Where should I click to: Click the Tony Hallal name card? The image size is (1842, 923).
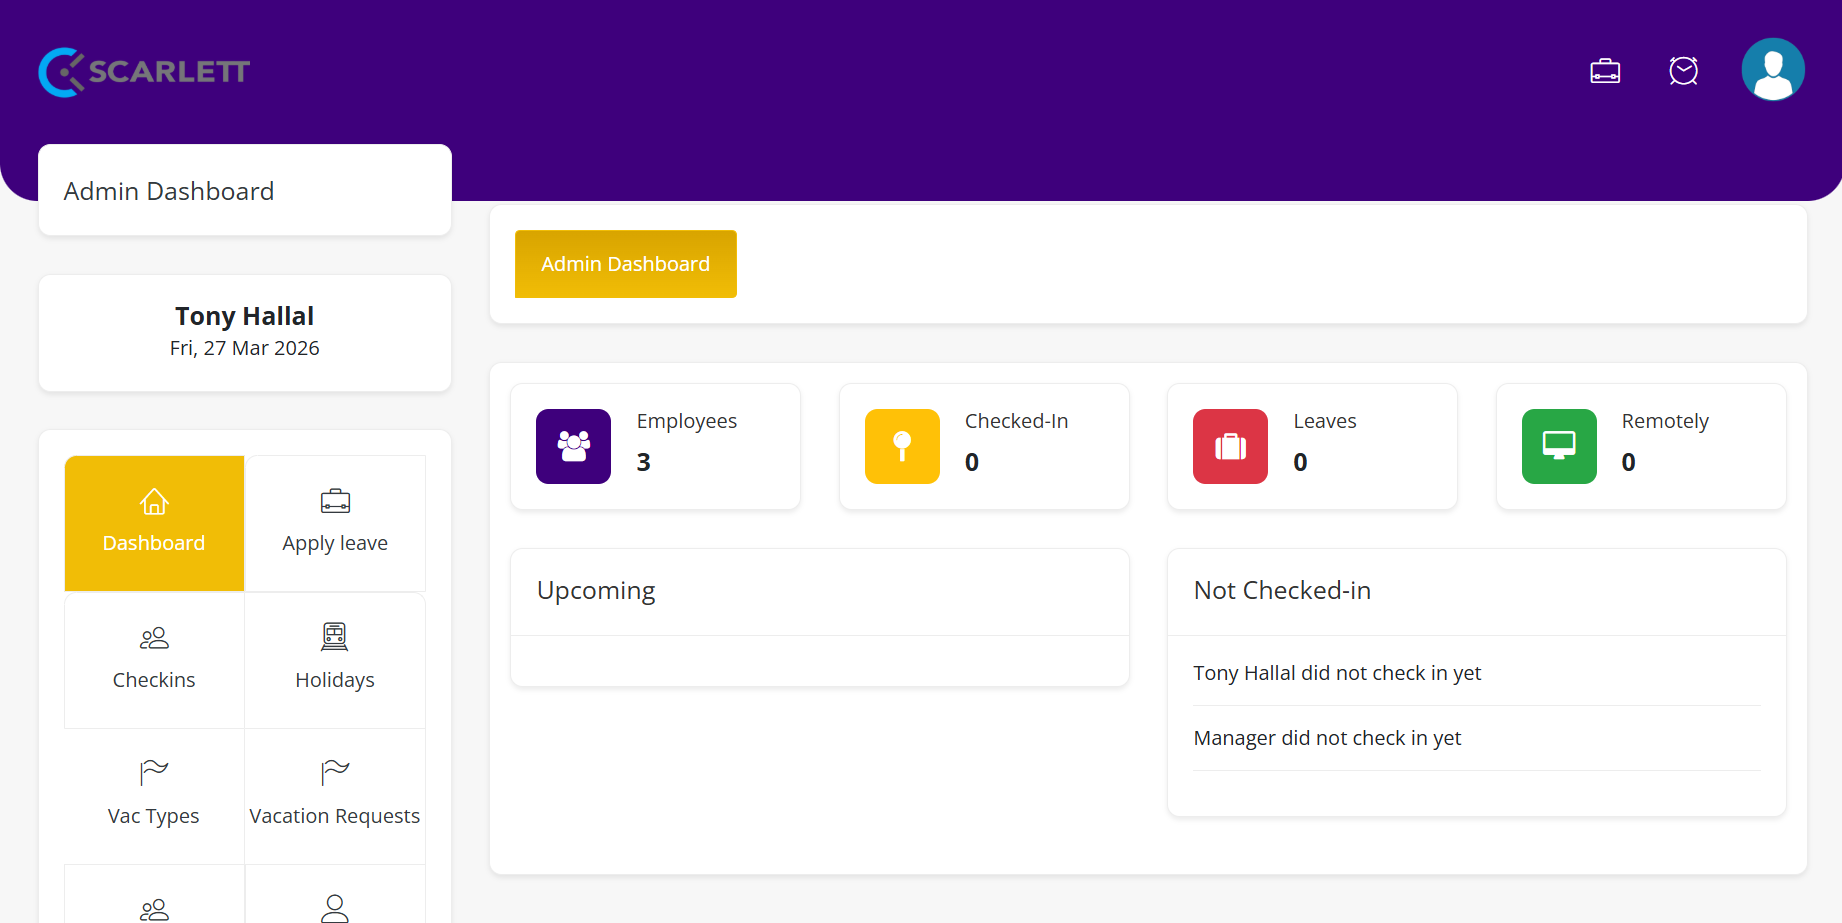point(244,332)
